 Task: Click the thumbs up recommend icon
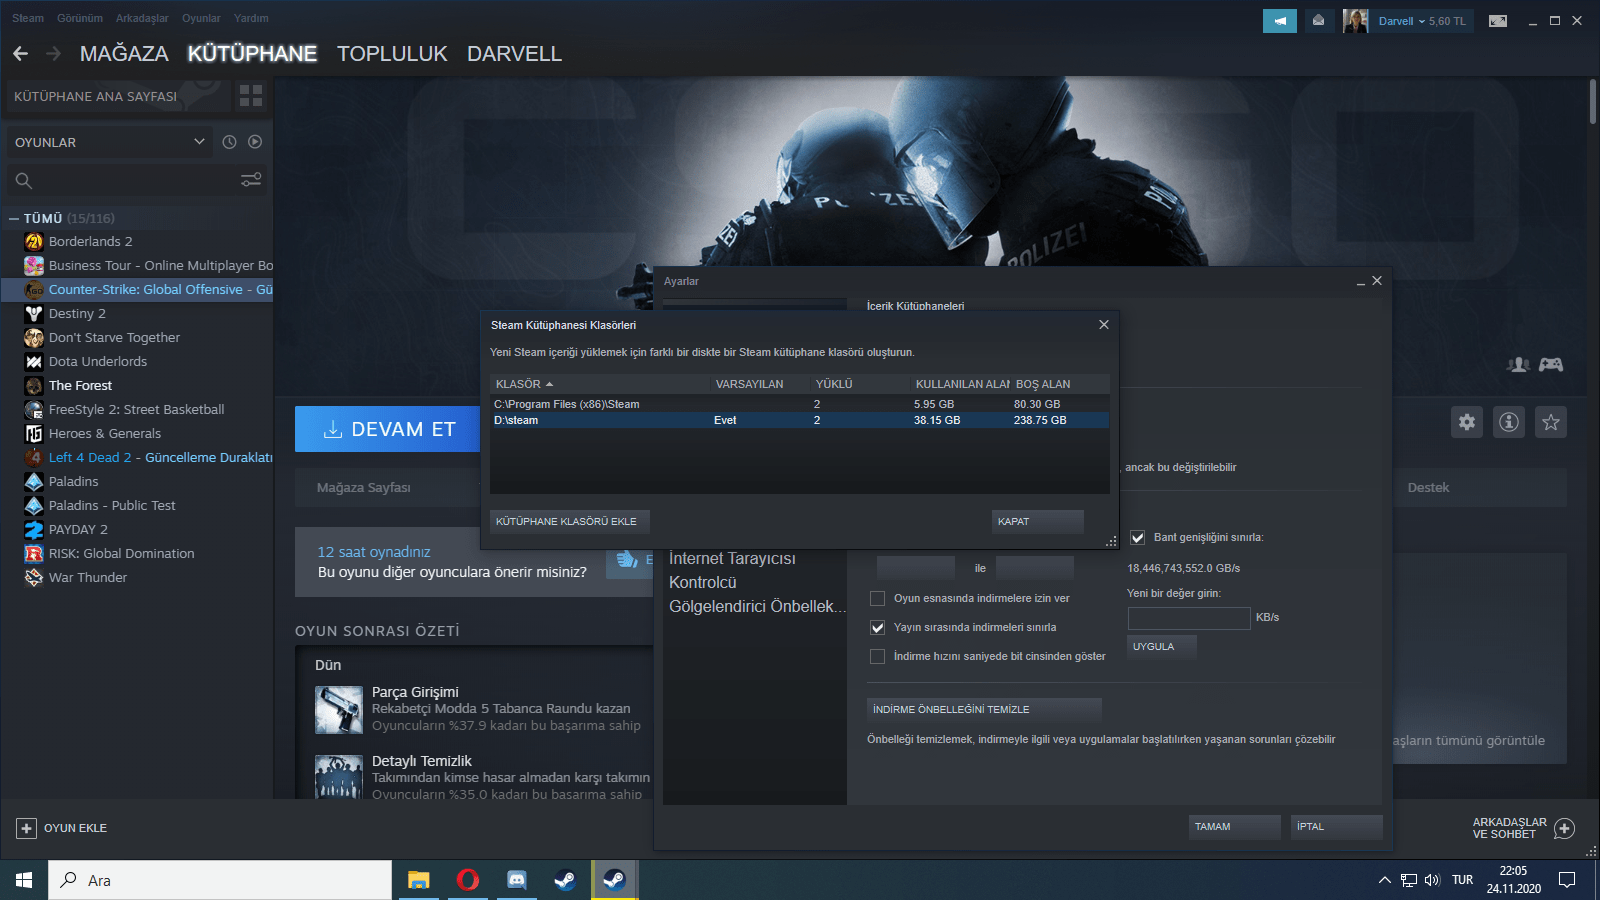click(x=627, y=560)
